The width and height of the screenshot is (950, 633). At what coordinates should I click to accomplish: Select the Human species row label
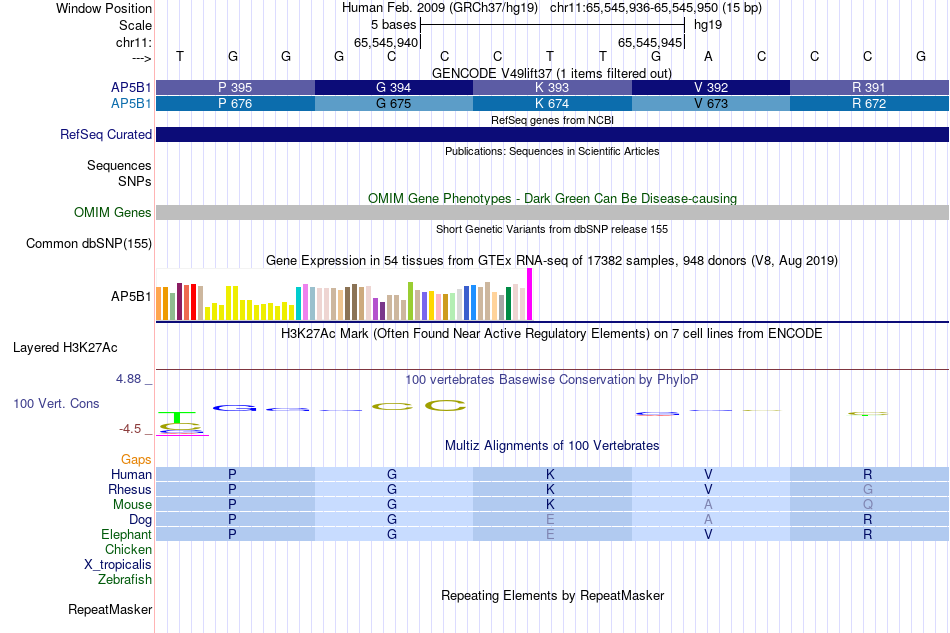tap(131, 474)
